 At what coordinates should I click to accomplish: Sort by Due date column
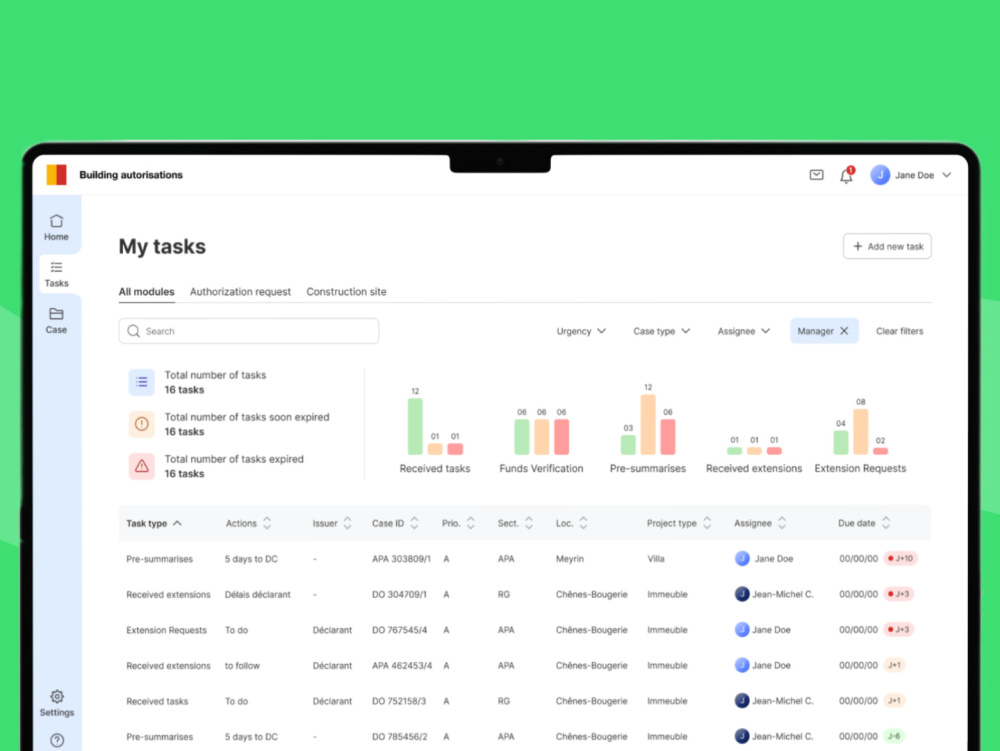pyautogui.click(x=864, y=523)
